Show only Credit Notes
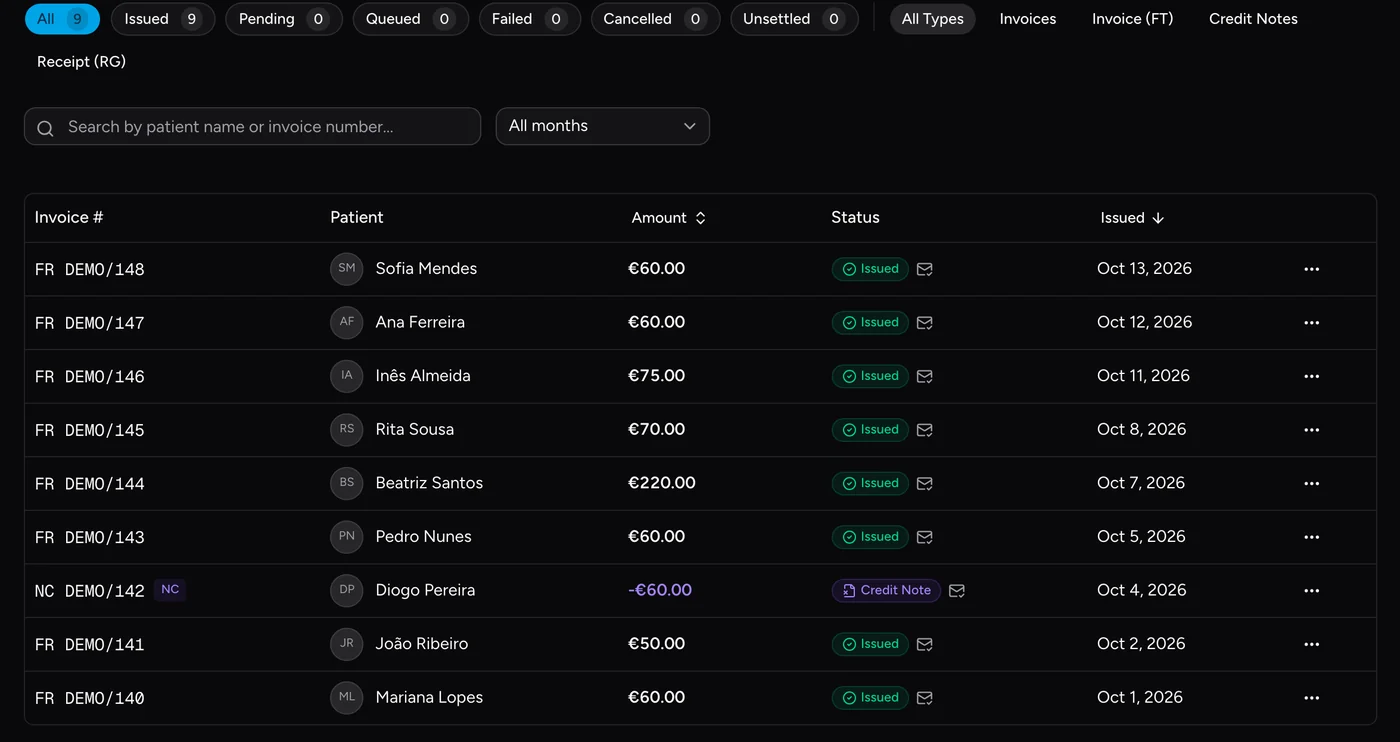 pos(1253,19)
